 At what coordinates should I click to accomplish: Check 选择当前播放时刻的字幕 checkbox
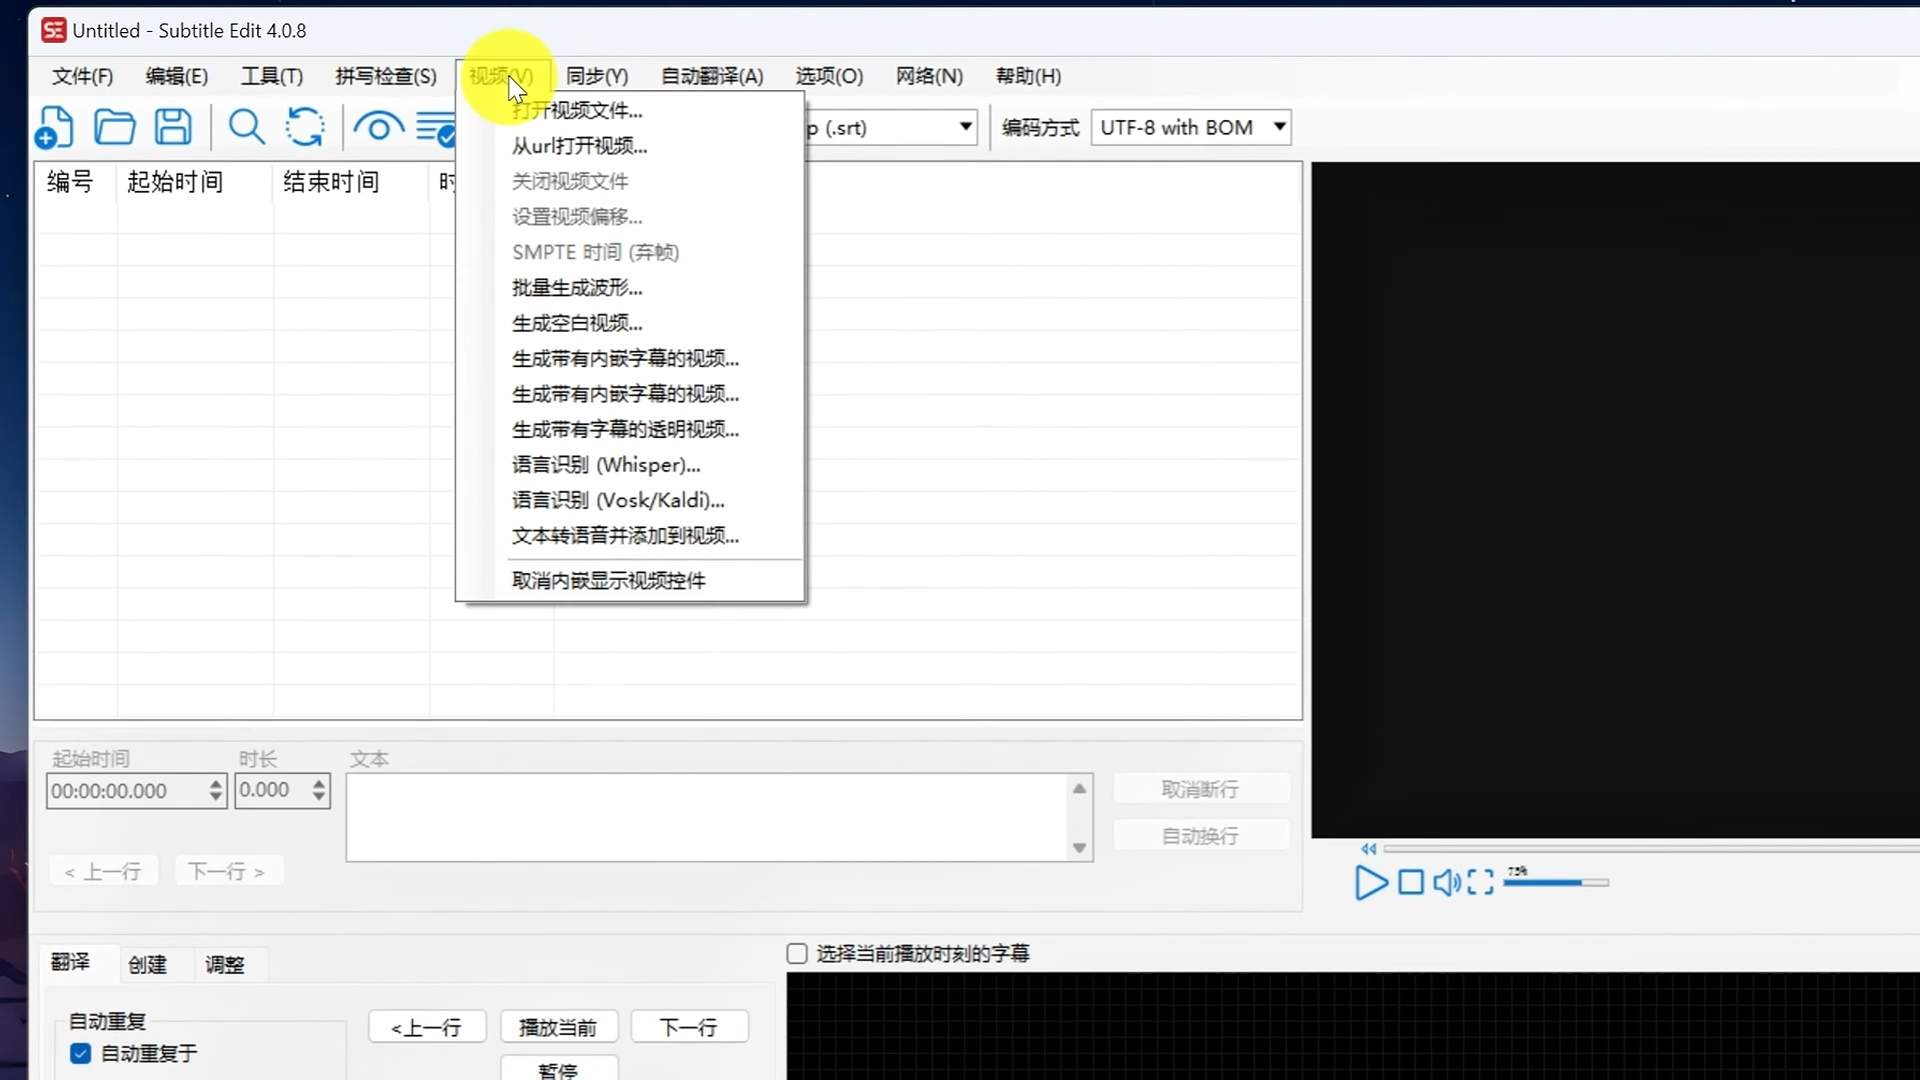click(797, 953)
